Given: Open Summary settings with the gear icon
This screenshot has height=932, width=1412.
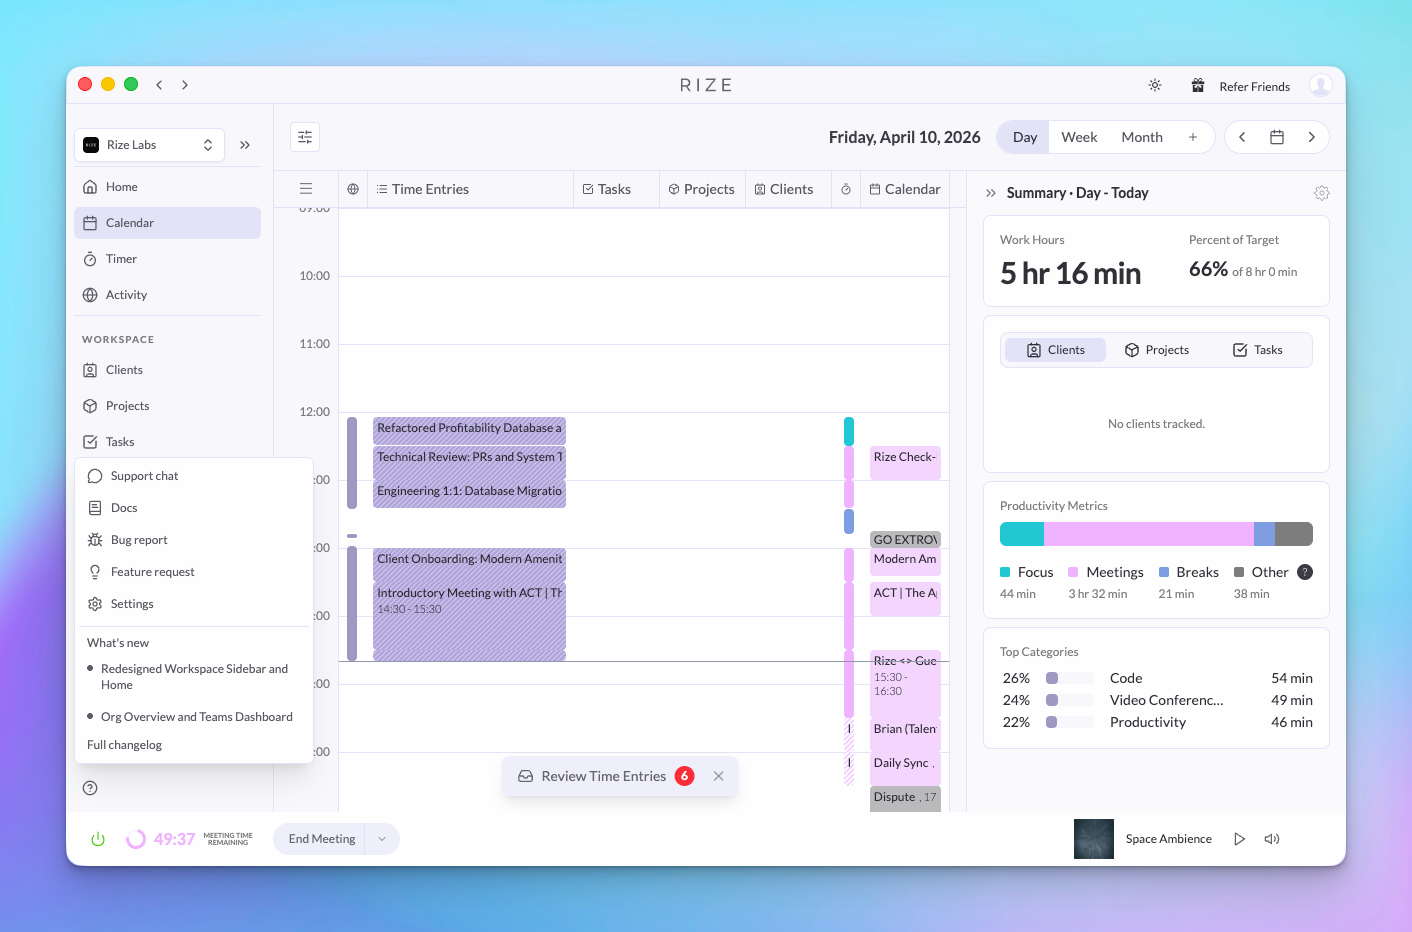Looking at the screenshot, I should pyautogui.click(x=1322, y=192).
